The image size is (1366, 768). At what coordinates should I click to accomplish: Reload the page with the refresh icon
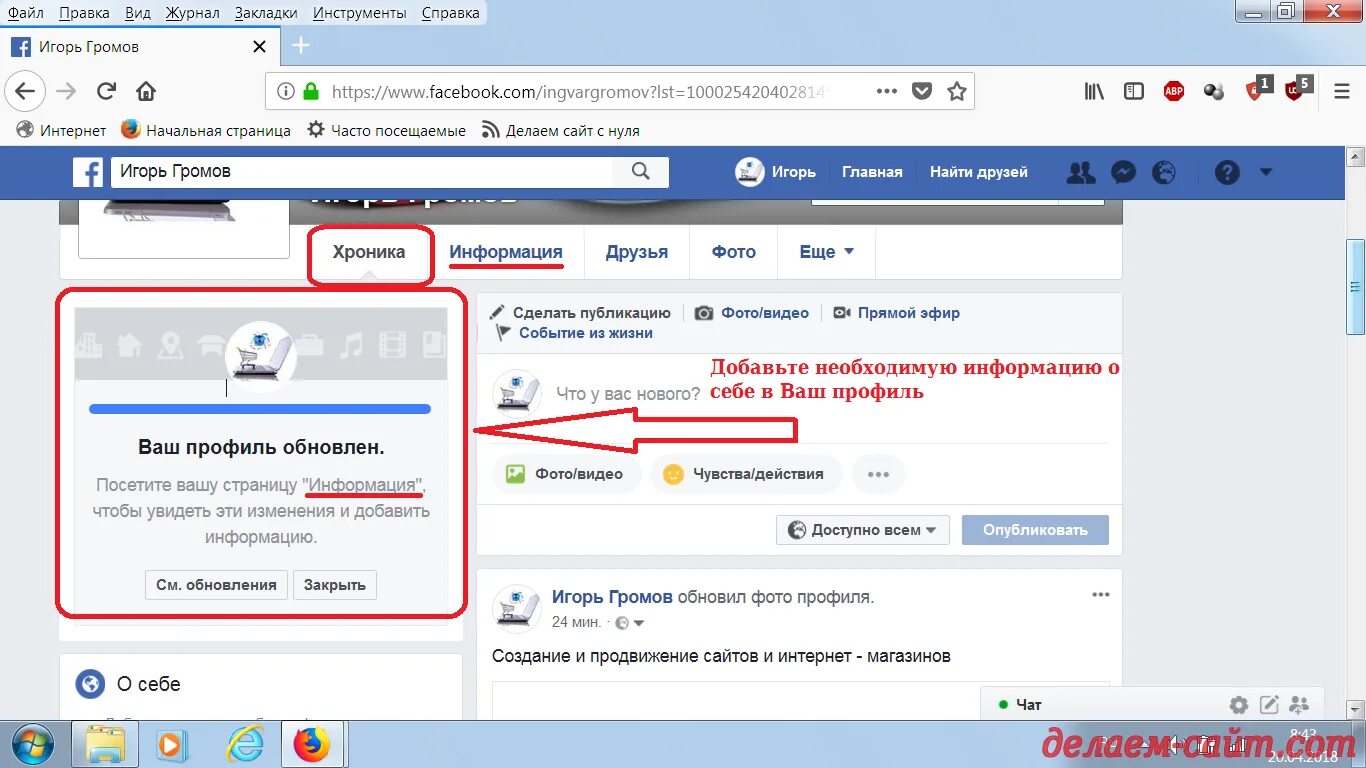coord(106,91)
